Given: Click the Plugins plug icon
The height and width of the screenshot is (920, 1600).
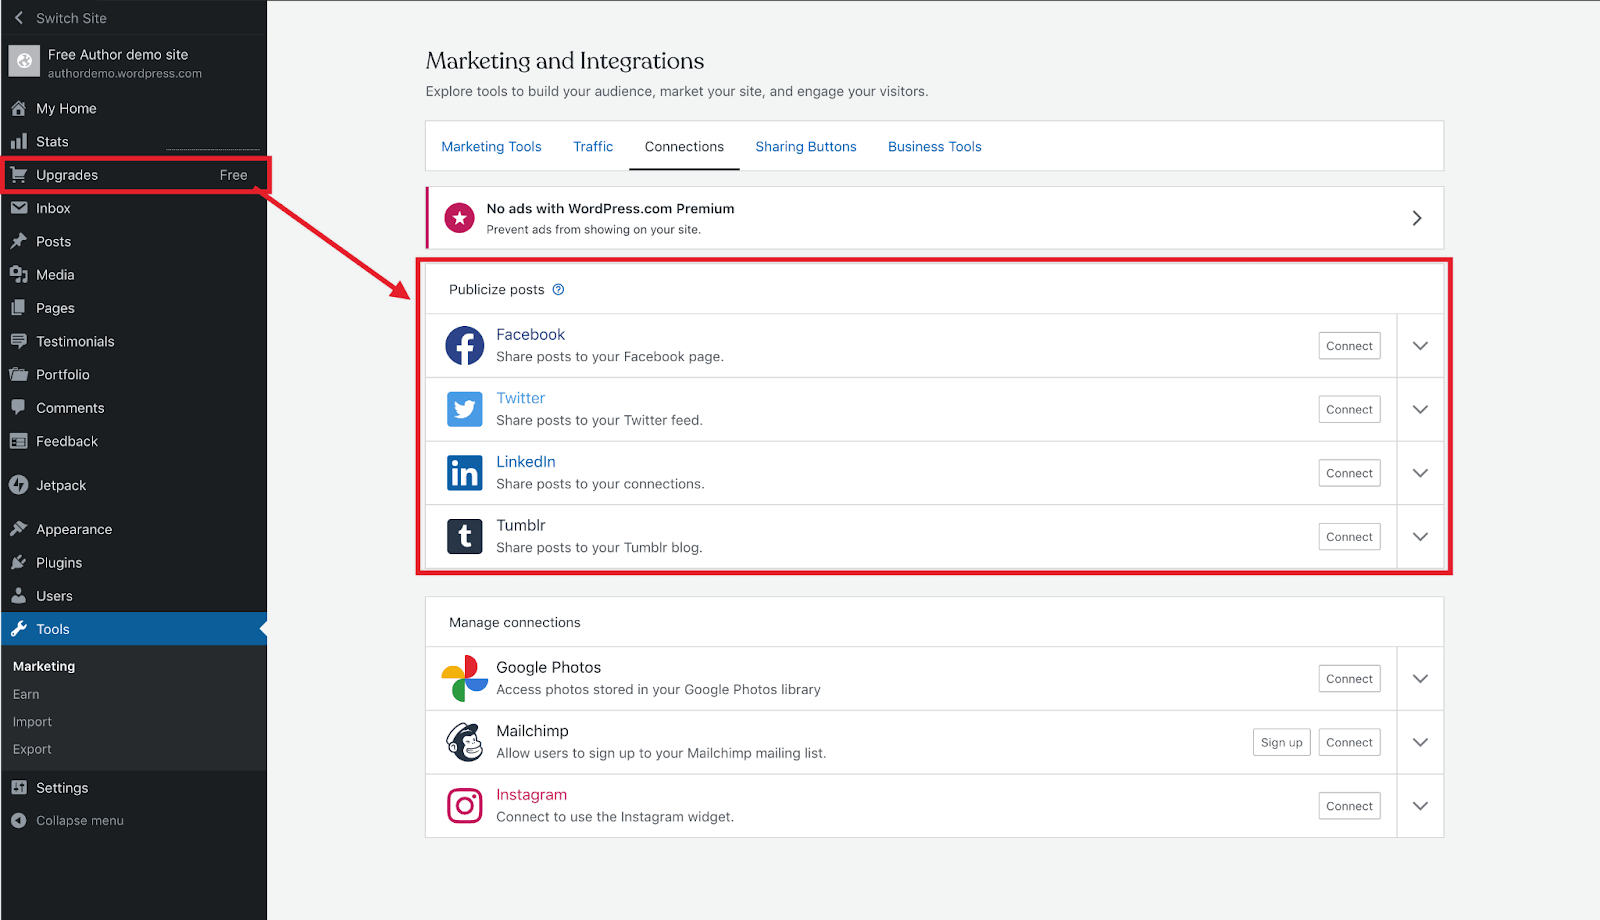Looking at the screenshot, I should [18, 562].
